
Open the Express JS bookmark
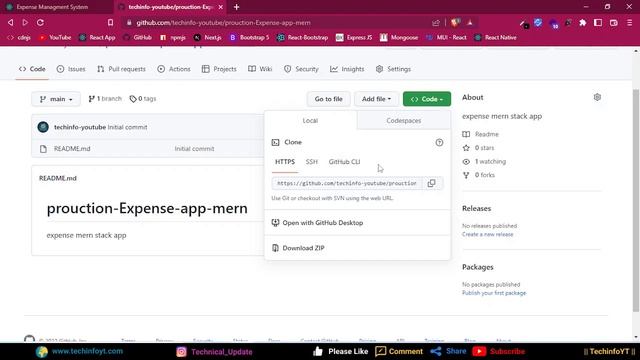tap(354, 38)
